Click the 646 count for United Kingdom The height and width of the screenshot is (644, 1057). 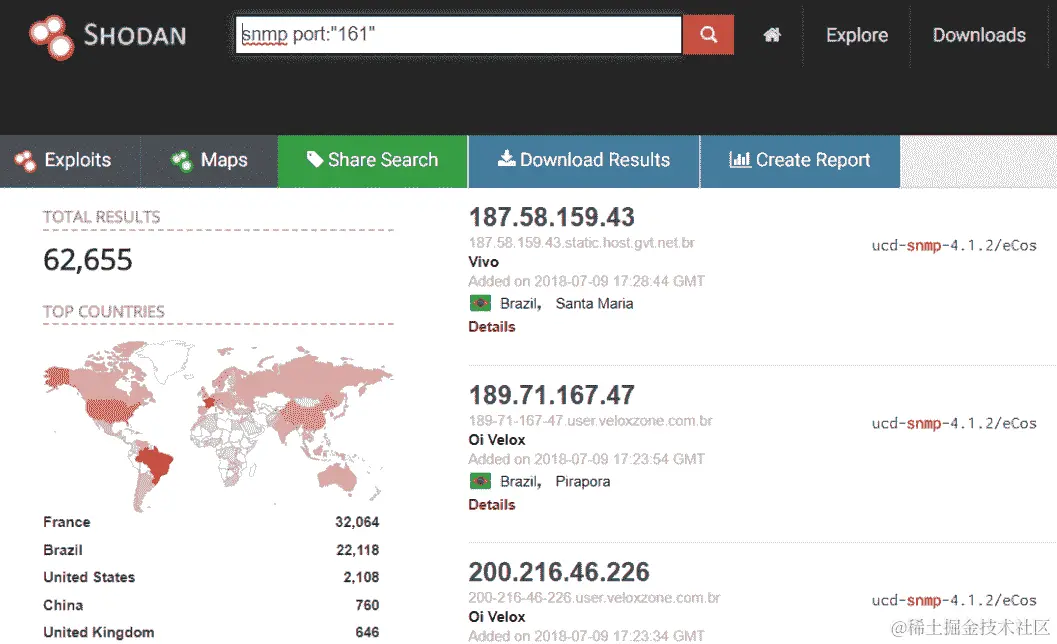pyautogui.click(x=367, y=633)
